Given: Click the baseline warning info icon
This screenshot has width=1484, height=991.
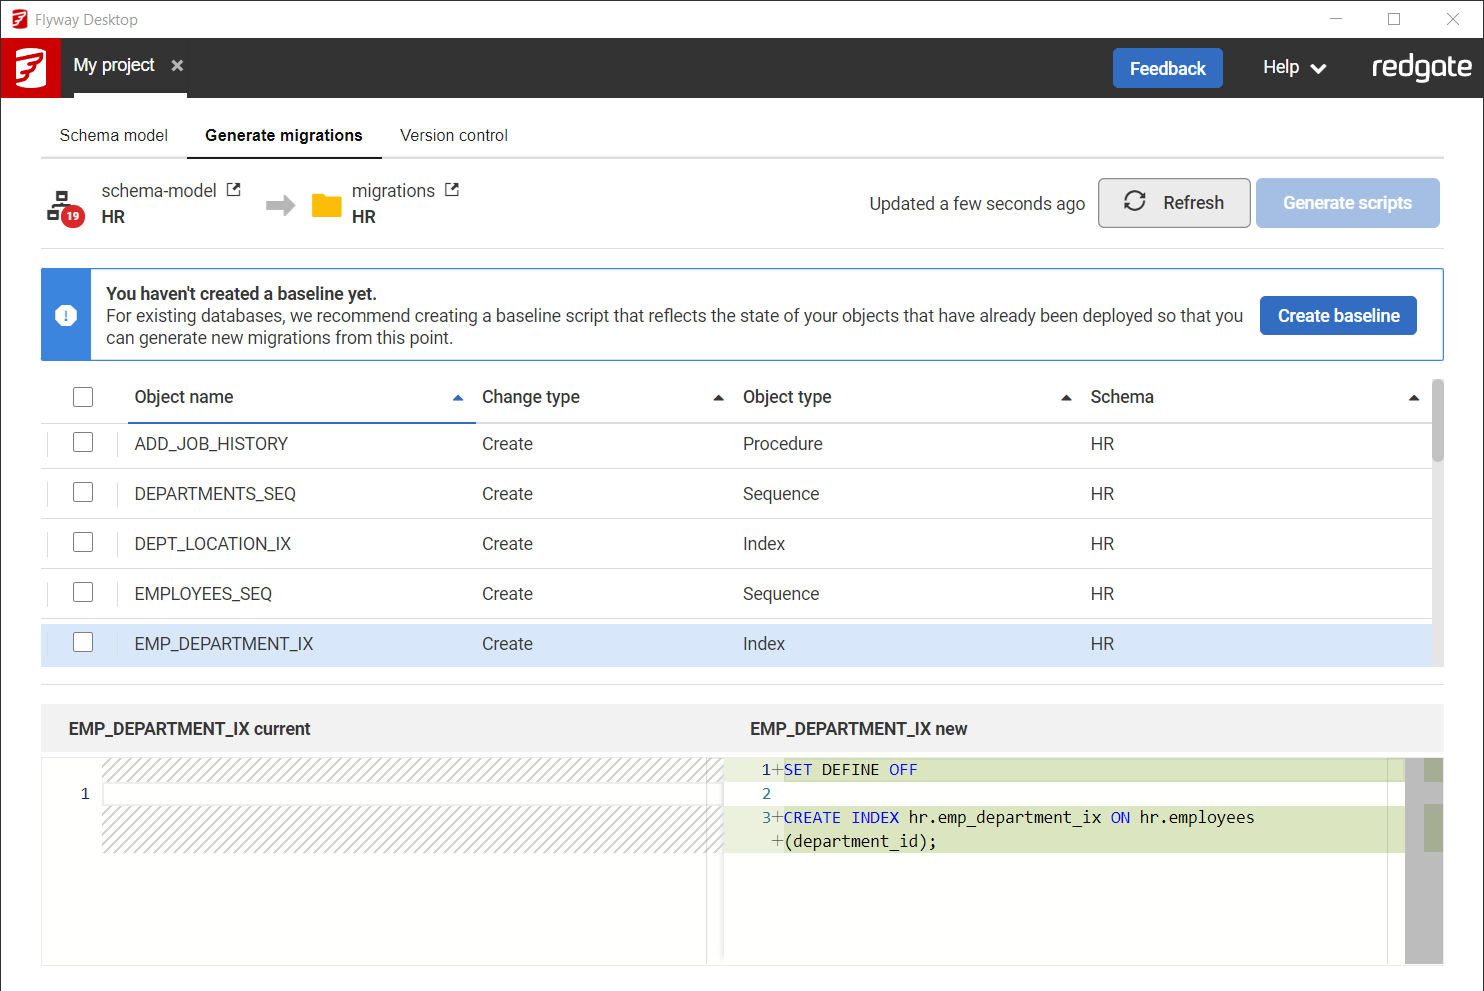Looking at the screenshot, I should [x=66, y=316].
